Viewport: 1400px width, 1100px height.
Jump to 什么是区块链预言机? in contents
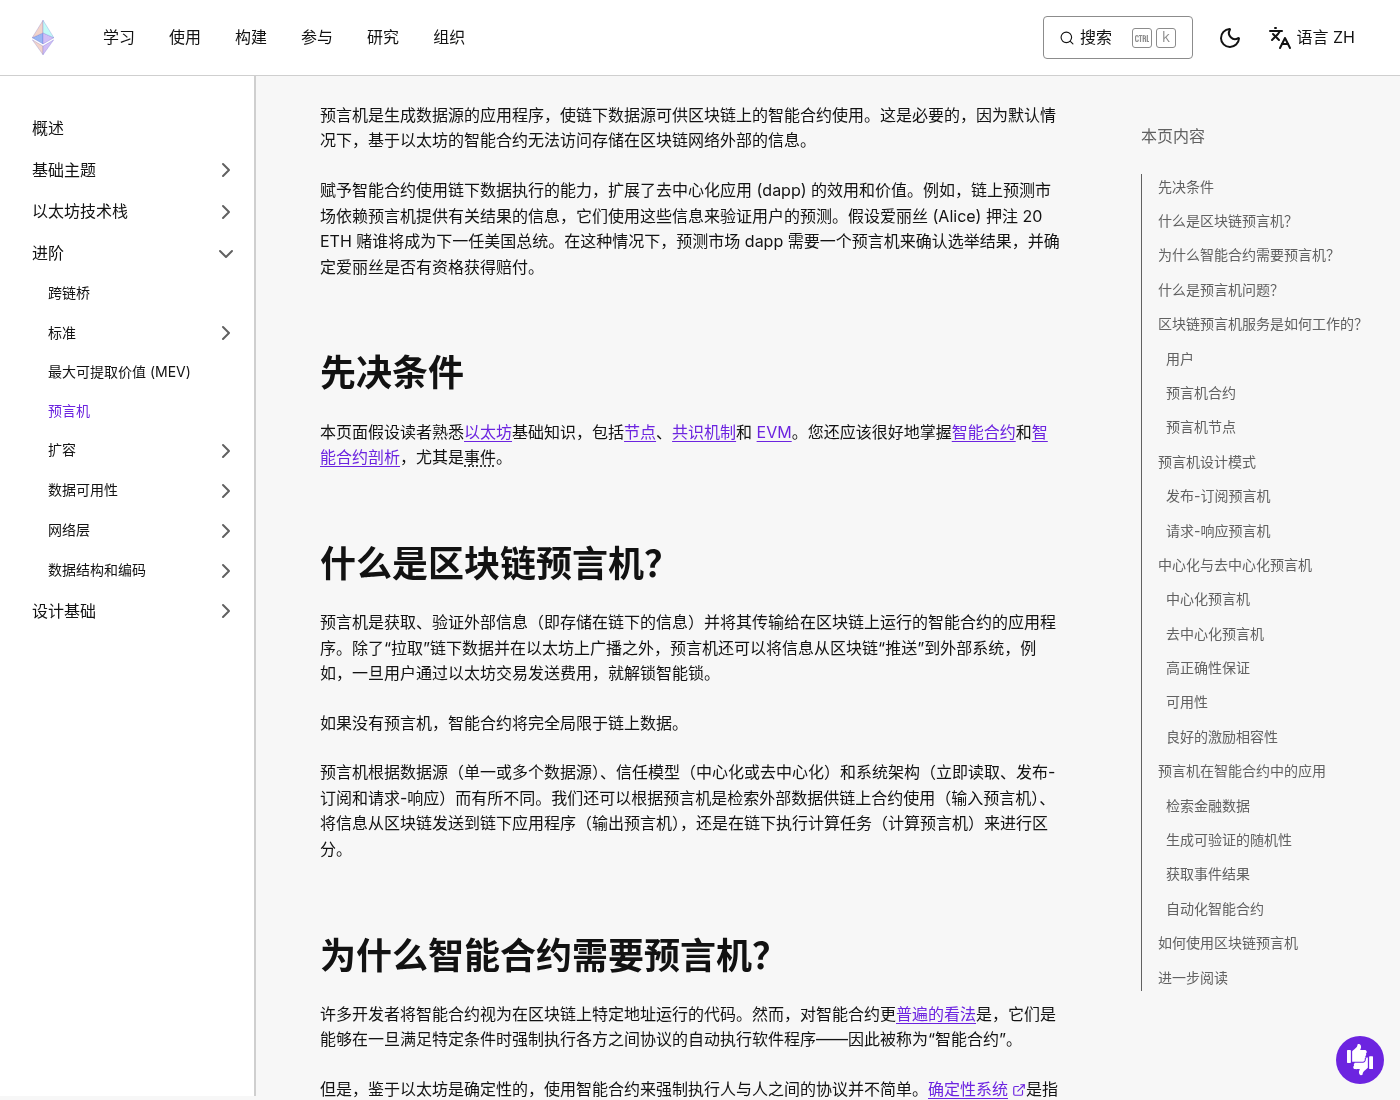point(1225,221)
